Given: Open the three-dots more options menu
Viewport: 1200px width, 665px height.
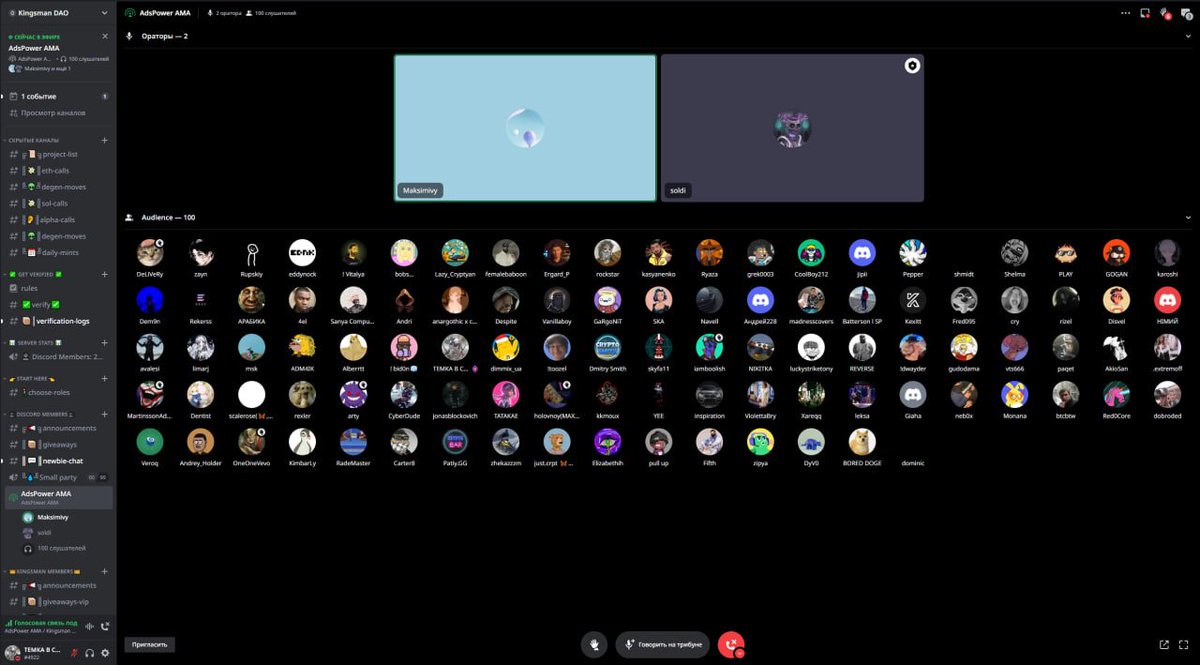Looking at the screenshot, I should 1126,13.
